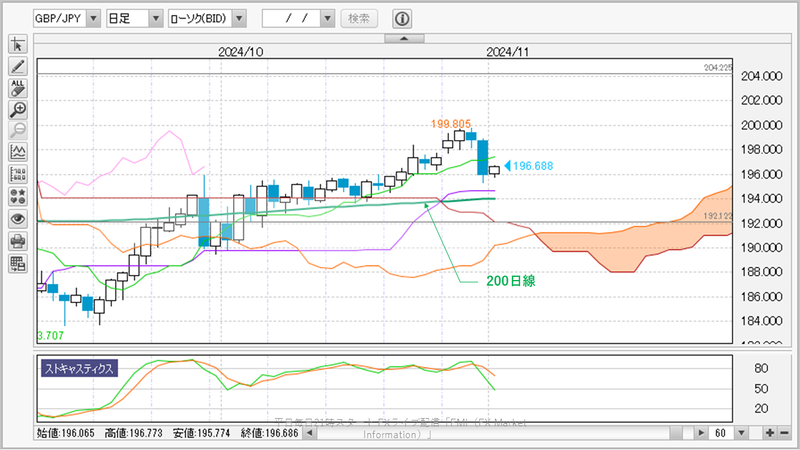This screenshot has width=800, height=450.
Task: Click the 204.000 price axis label
Action: coord(761,76)
